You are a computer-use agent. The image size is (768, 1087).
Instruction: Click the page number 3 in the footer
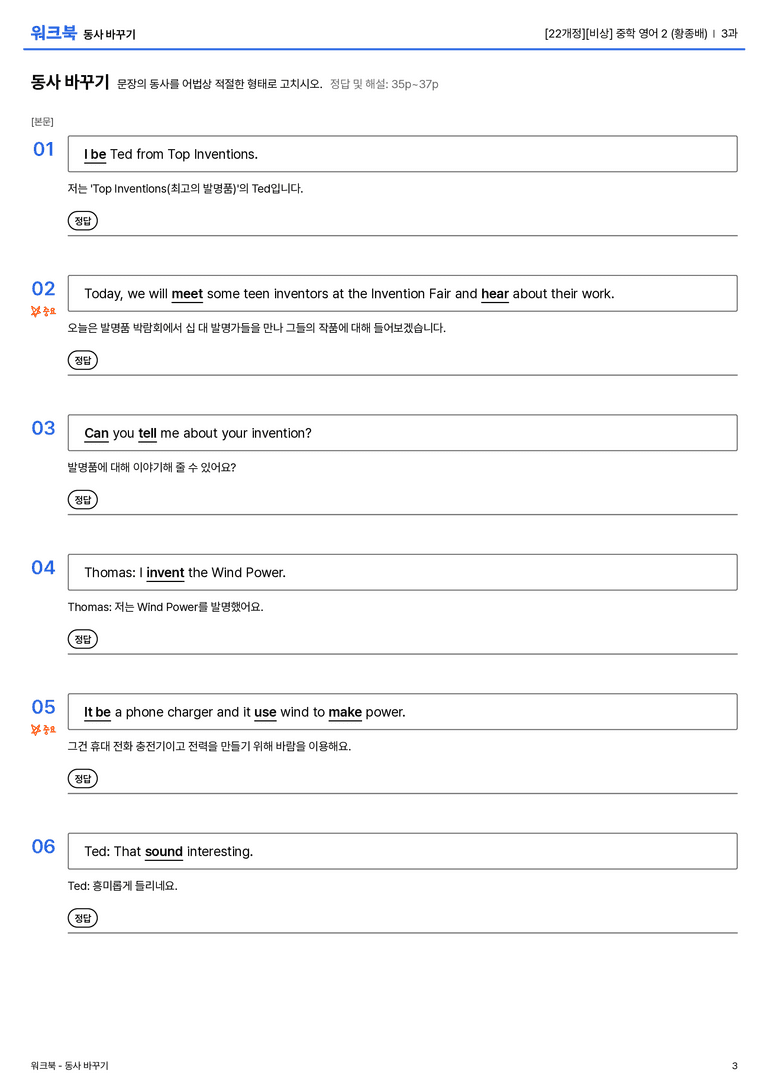coord(735,1066)
